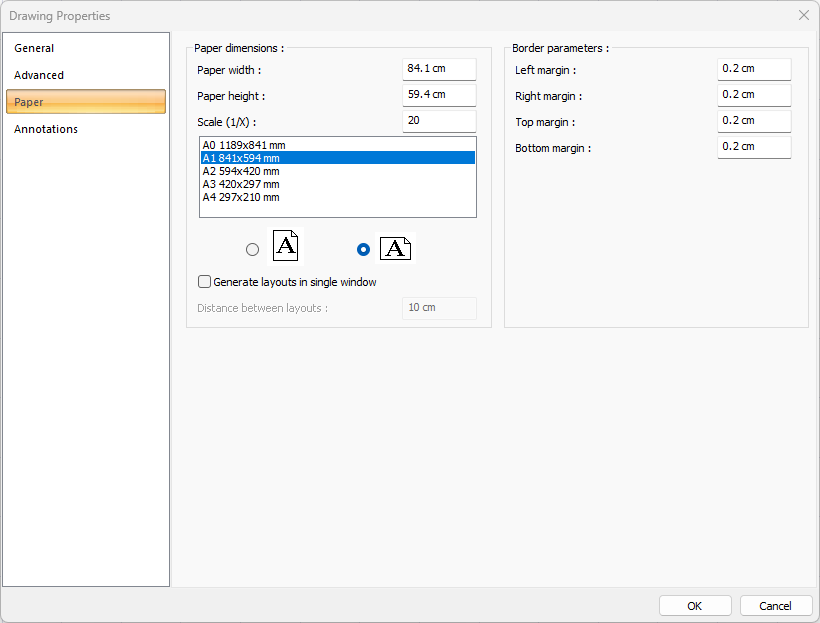Click the Paper width input field

click(439, 69)
